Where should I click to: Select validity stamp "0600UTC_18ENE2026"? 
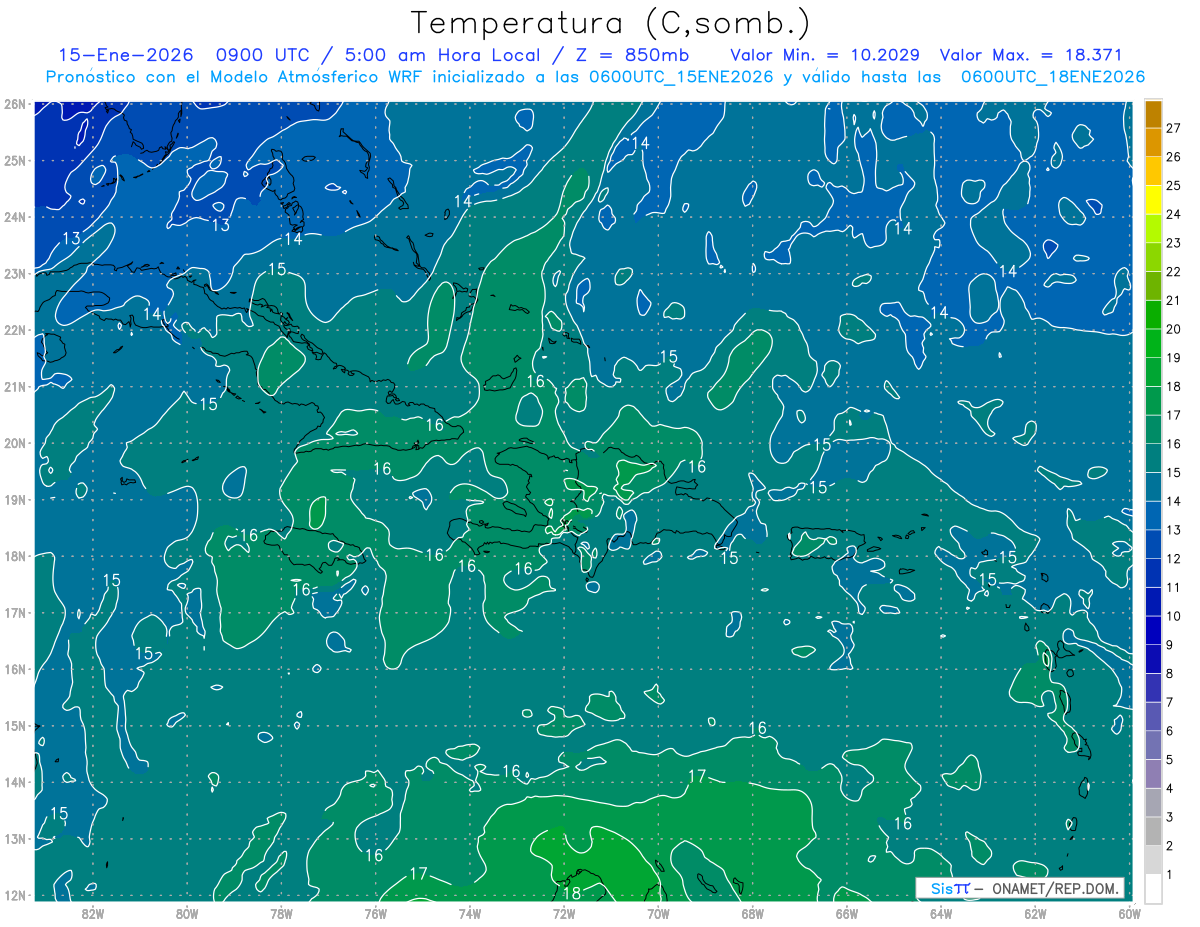point(1052,77)
